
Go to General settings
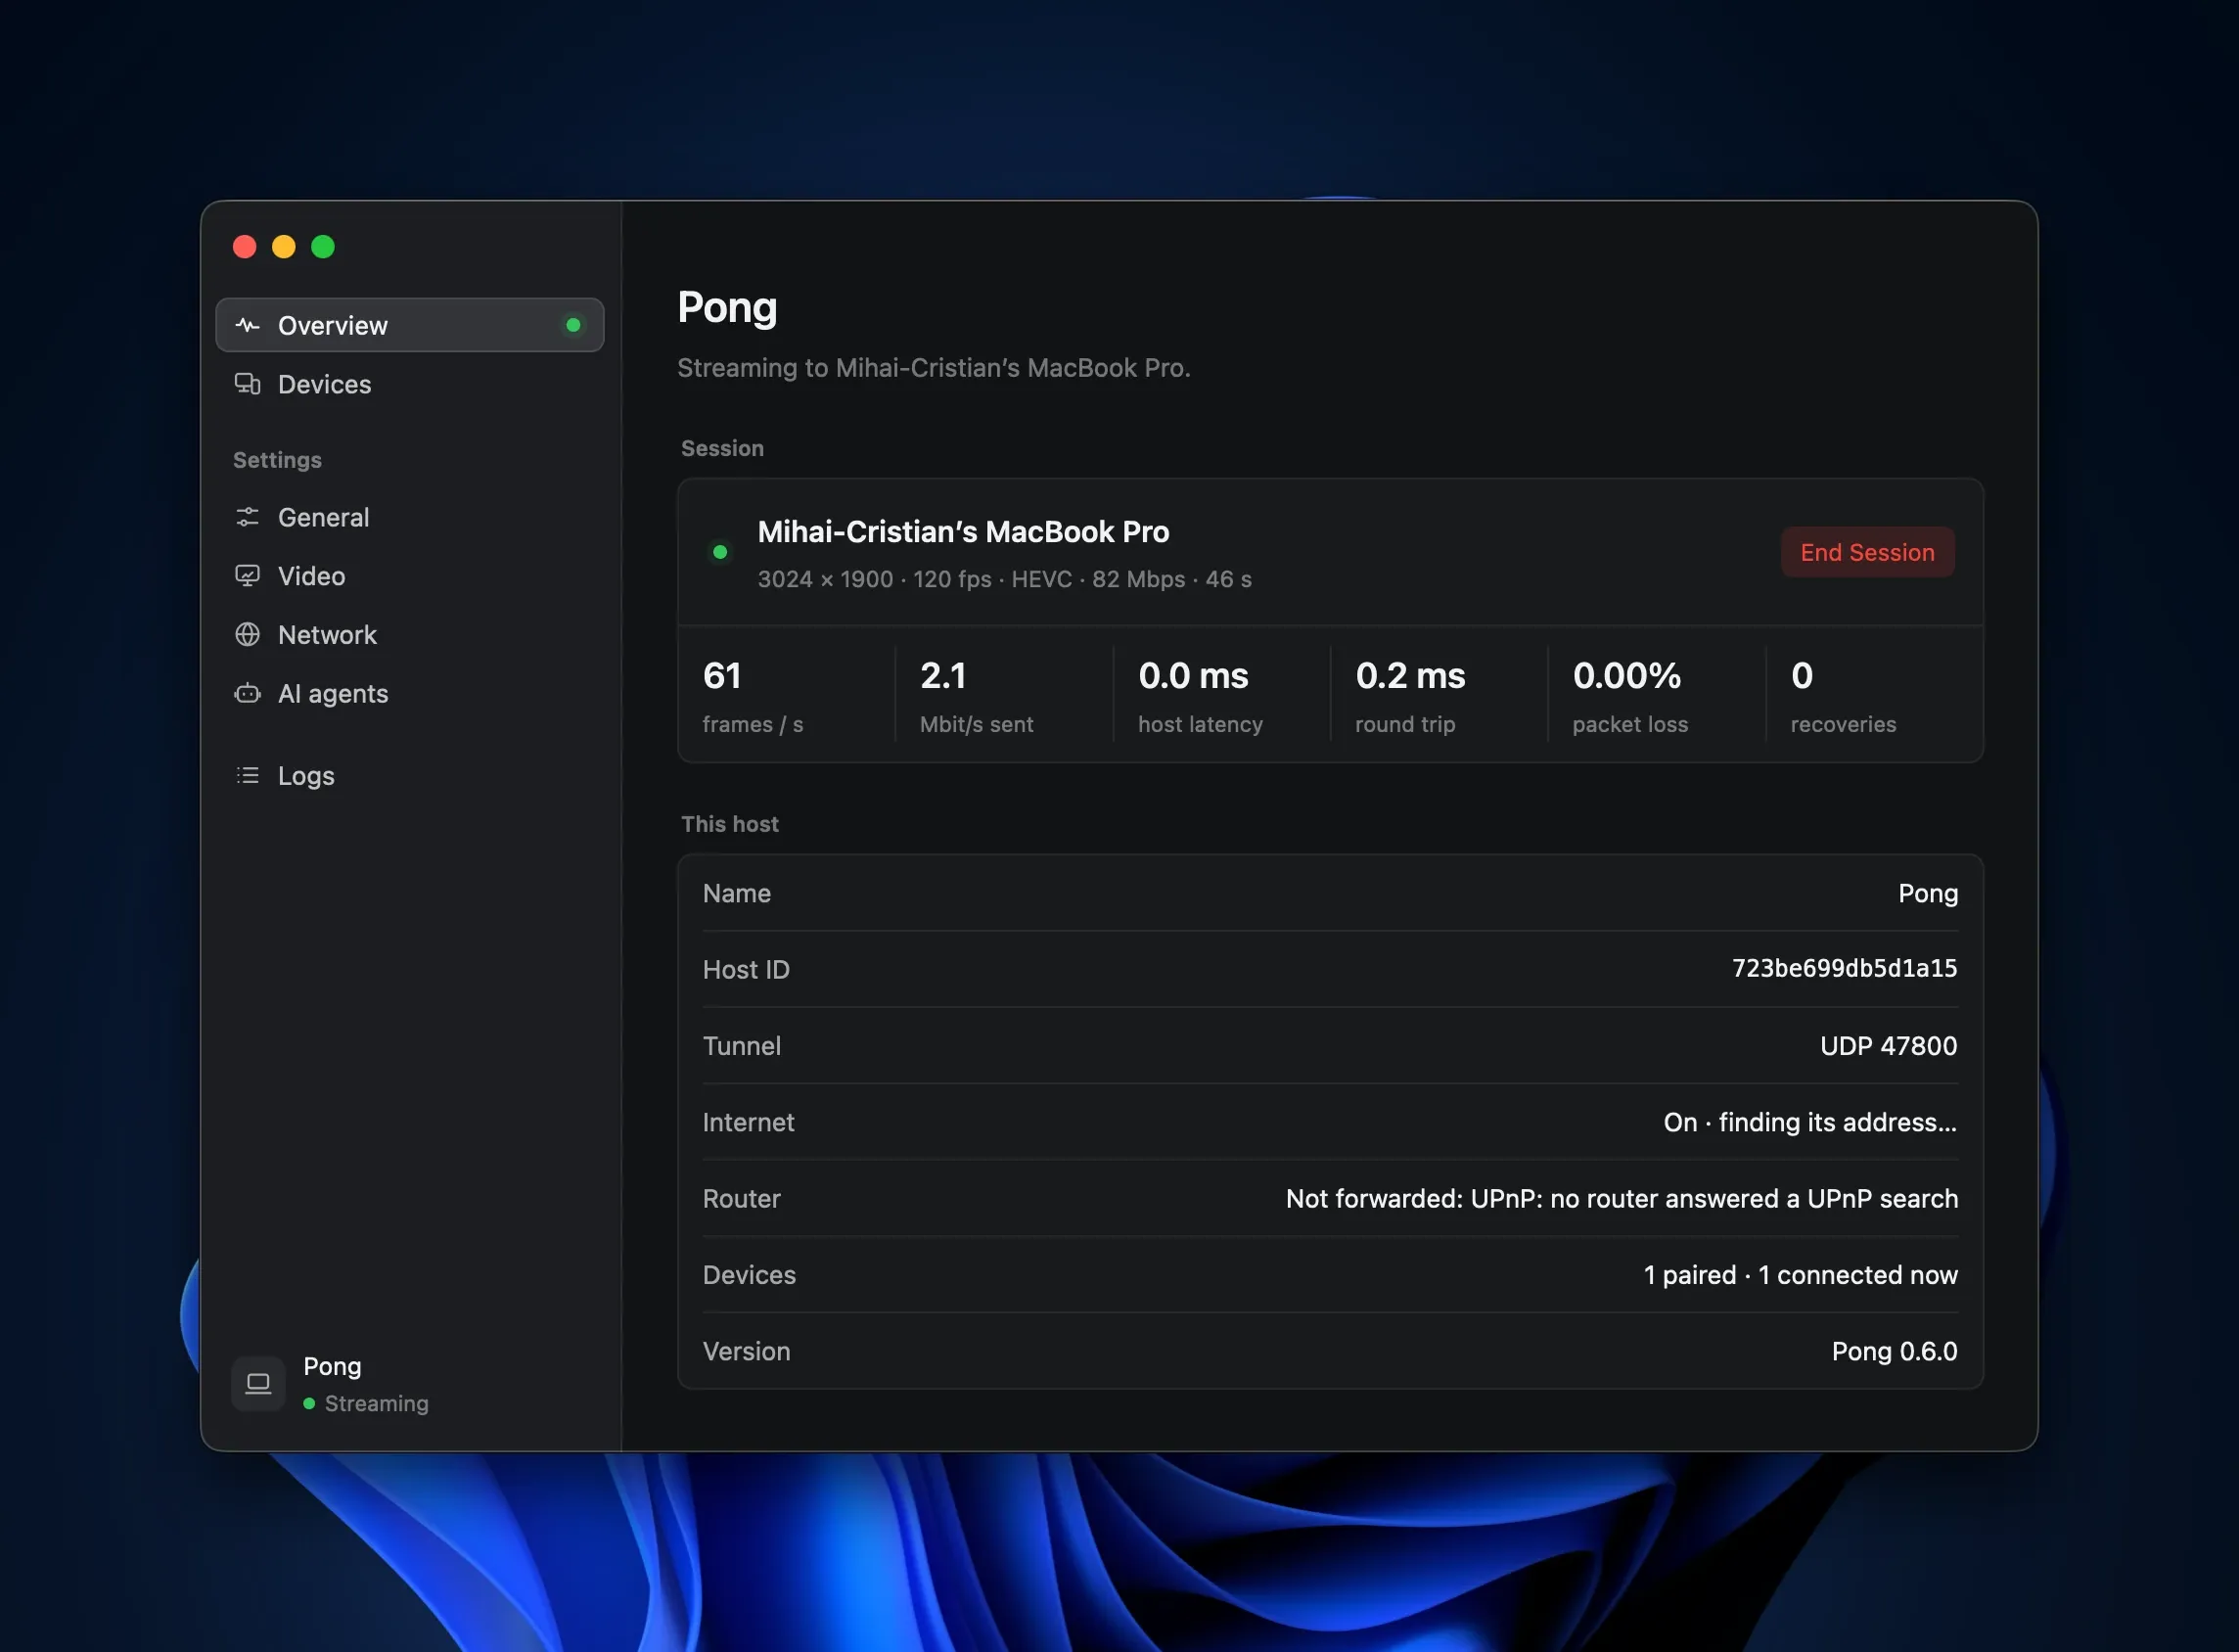click(x=410, y=517)
